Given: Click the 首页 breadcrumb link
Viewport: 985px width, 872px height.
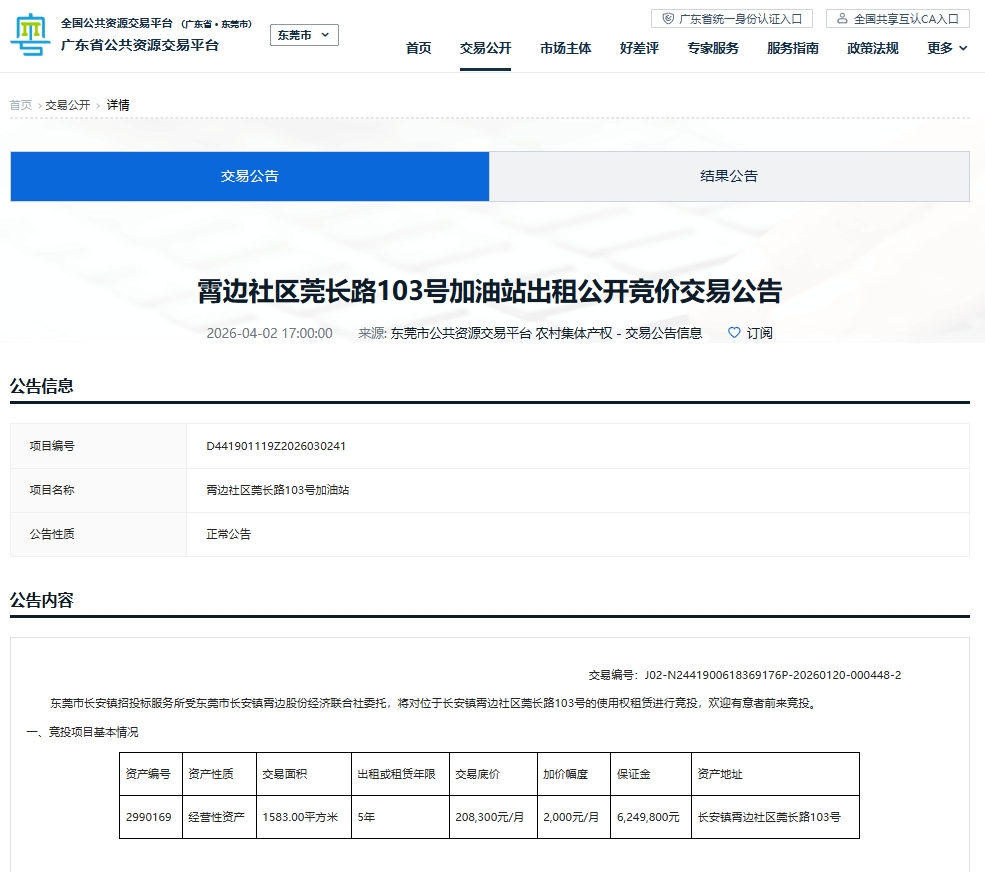Looking at the screenshot, I should click(x=21, y=105).
